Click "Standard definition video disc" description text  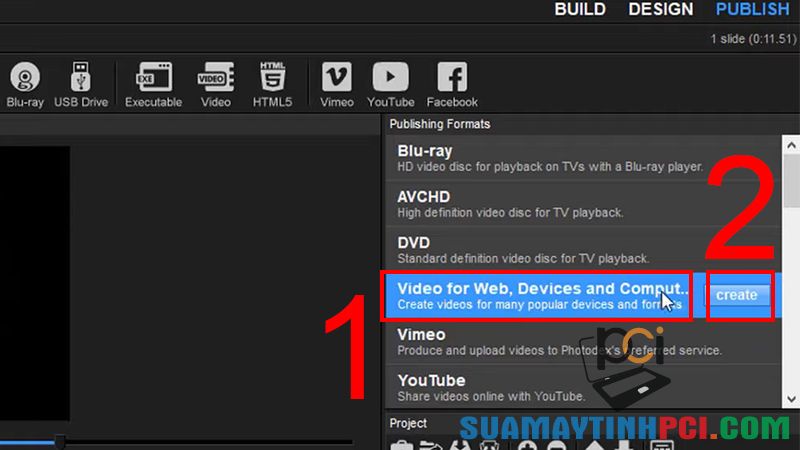click(x=523, y=259)
